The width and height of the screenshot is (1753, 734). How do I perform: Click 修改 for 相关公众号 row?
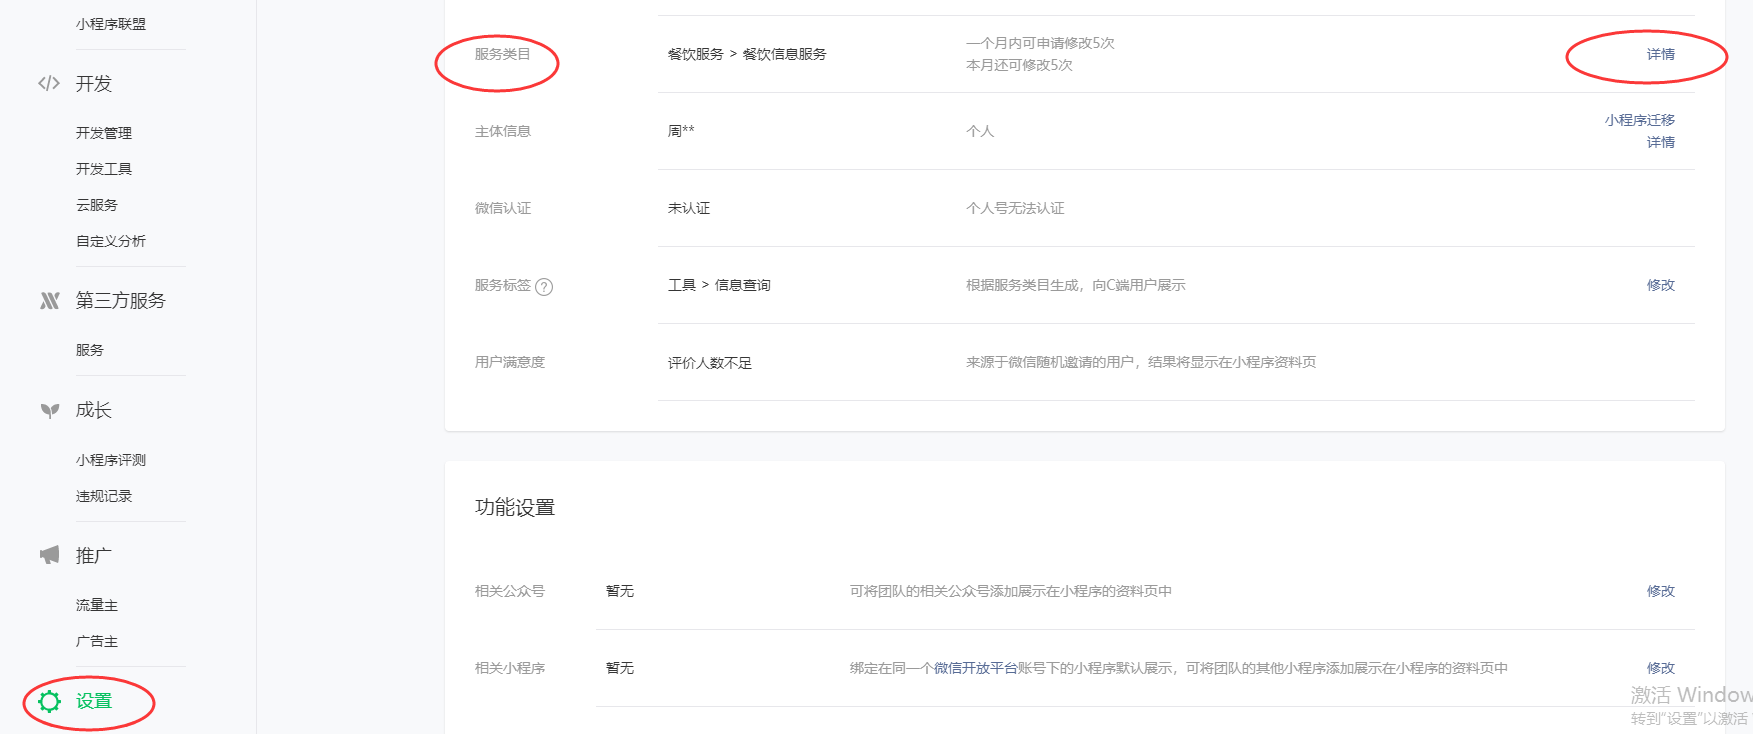[1660, 591]
